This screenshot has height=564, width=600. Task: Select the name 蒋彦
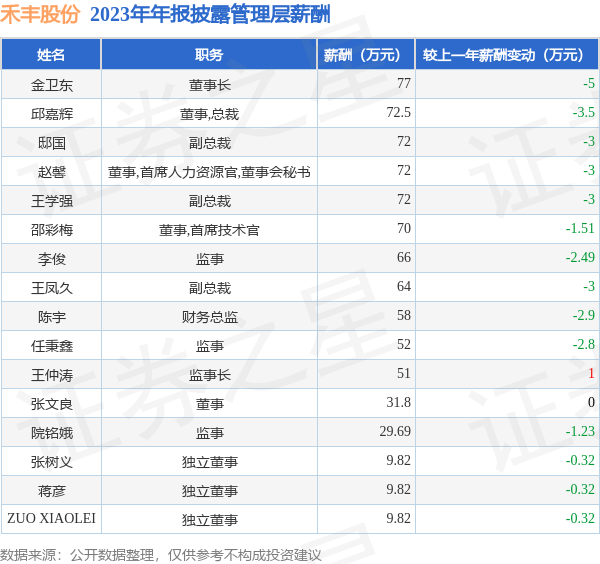[52, 491]
